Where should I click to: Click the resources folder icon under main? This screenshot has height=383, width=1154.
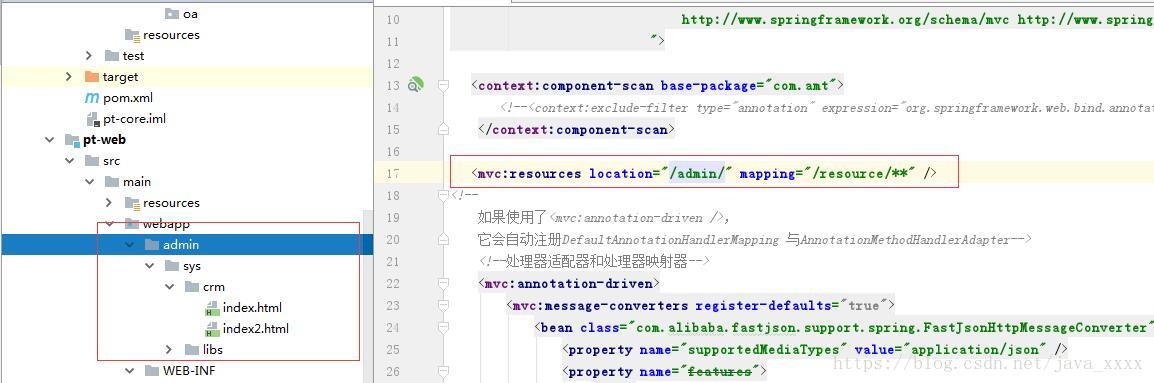pyautogui.click(x=132, y=203)
